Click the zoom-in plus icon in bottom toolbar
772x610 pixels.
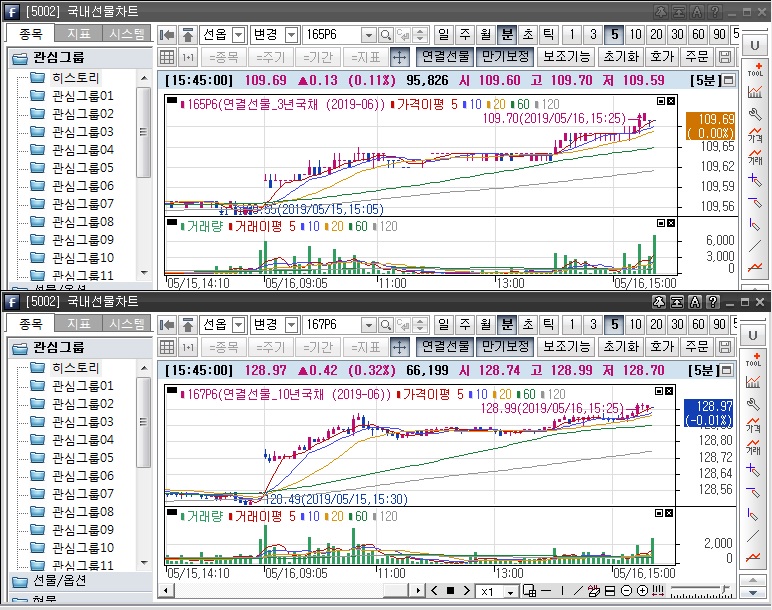click(641, 591)
